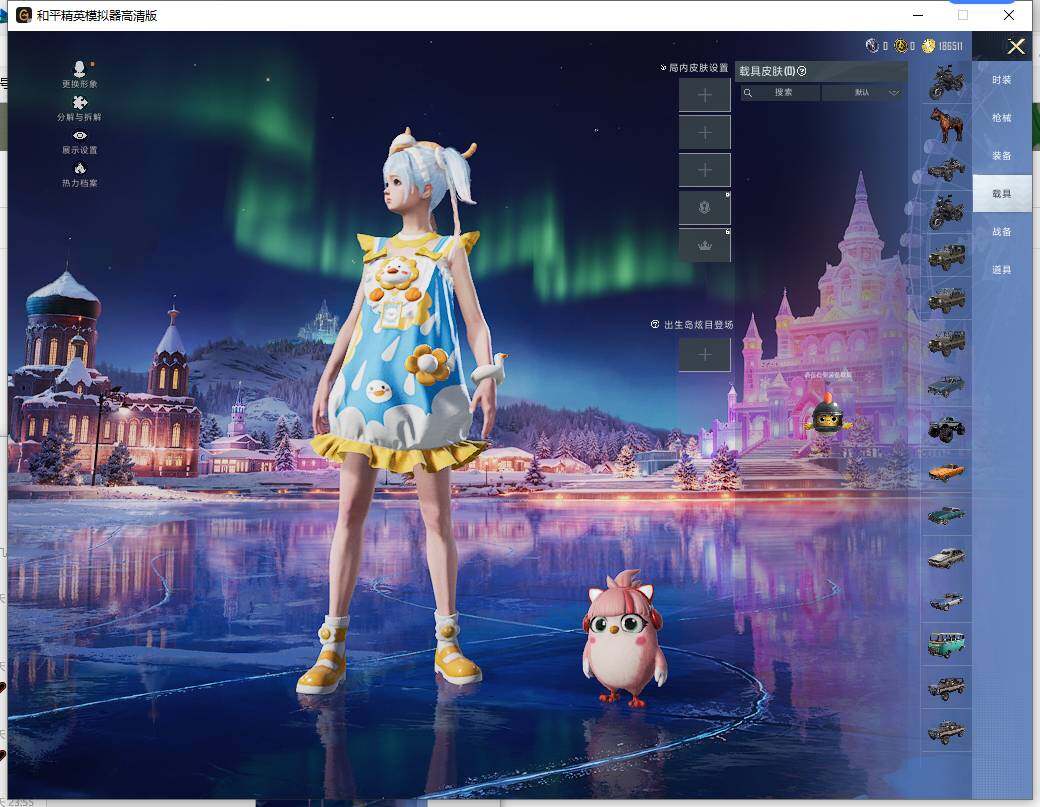This screenshot has width=1040, height=807.
Task: Select the horse mount skin thumbnail
Action: click(946, 125)
